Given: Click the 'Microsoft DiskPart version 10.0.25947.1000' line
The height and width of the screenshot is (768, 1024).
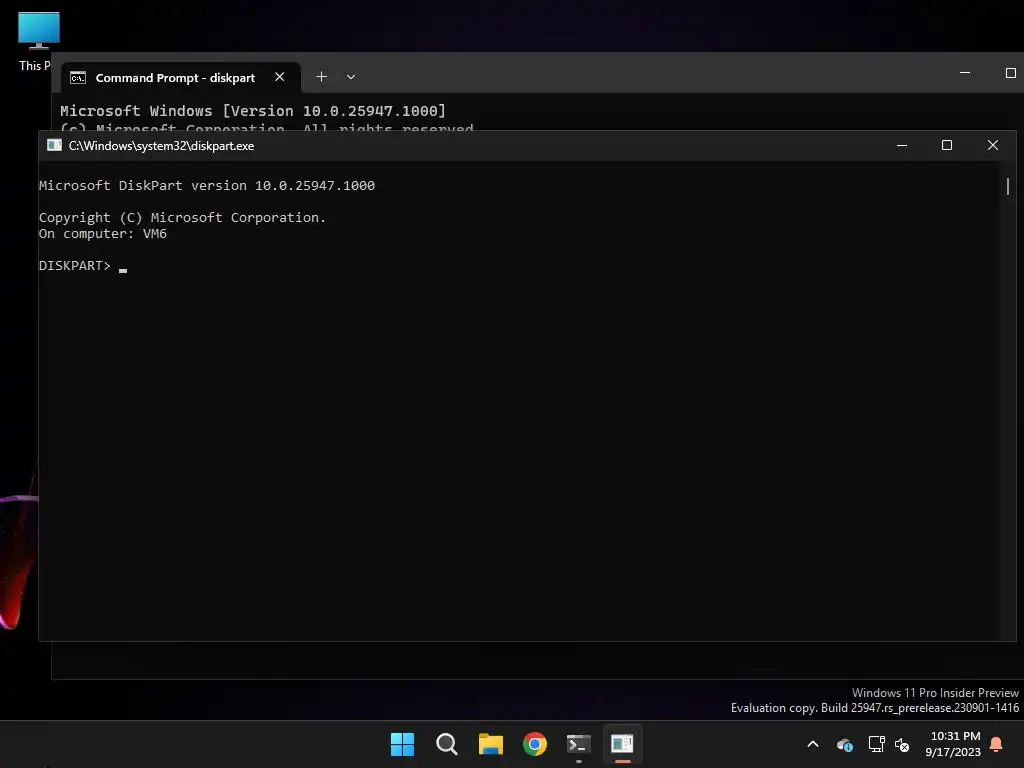Looking at the screenshot, I should [207, 185].
